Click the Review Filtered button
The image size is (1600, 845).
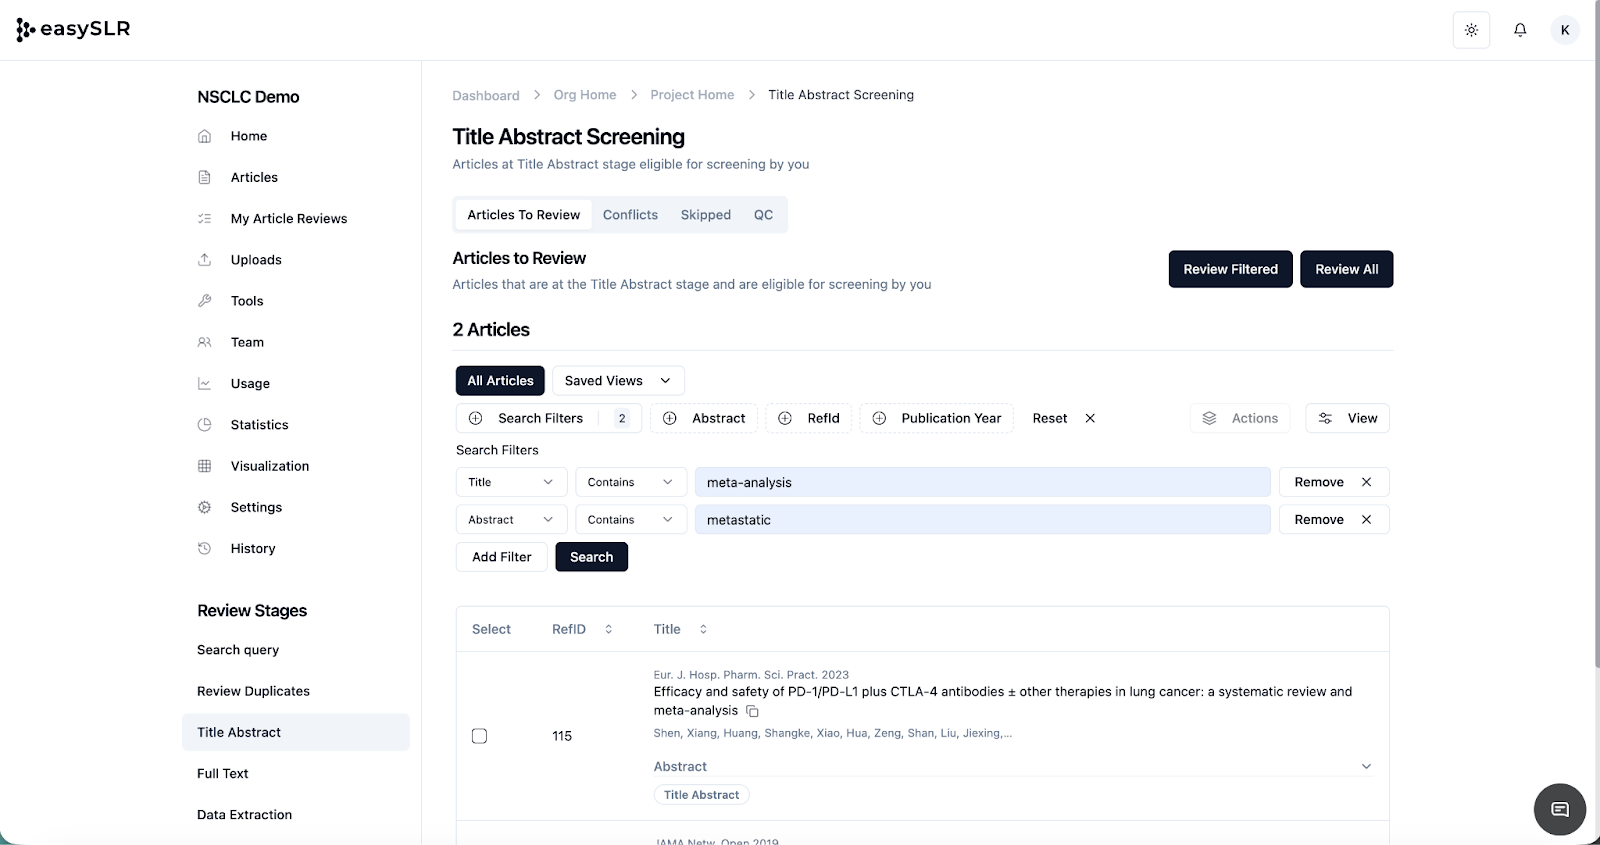pos(1230,269)
